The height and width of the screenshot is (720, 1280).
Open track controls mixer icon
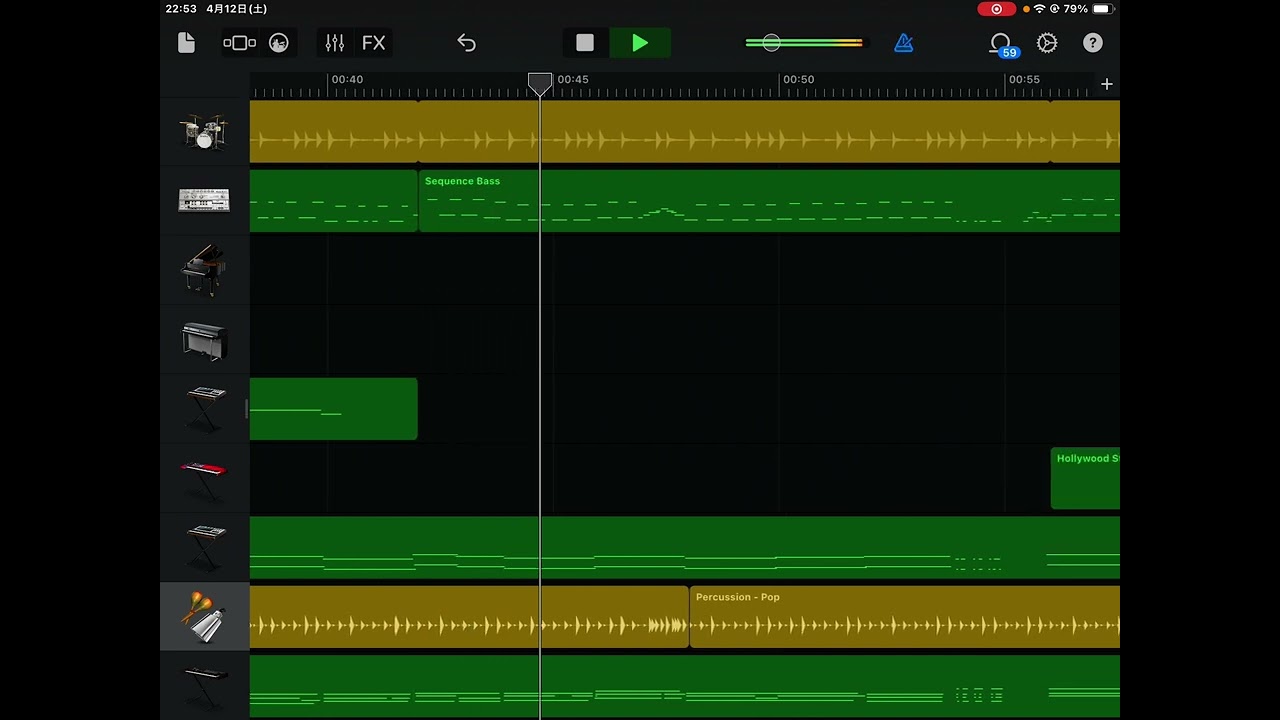pyautogui.click(x=335, y=43)
